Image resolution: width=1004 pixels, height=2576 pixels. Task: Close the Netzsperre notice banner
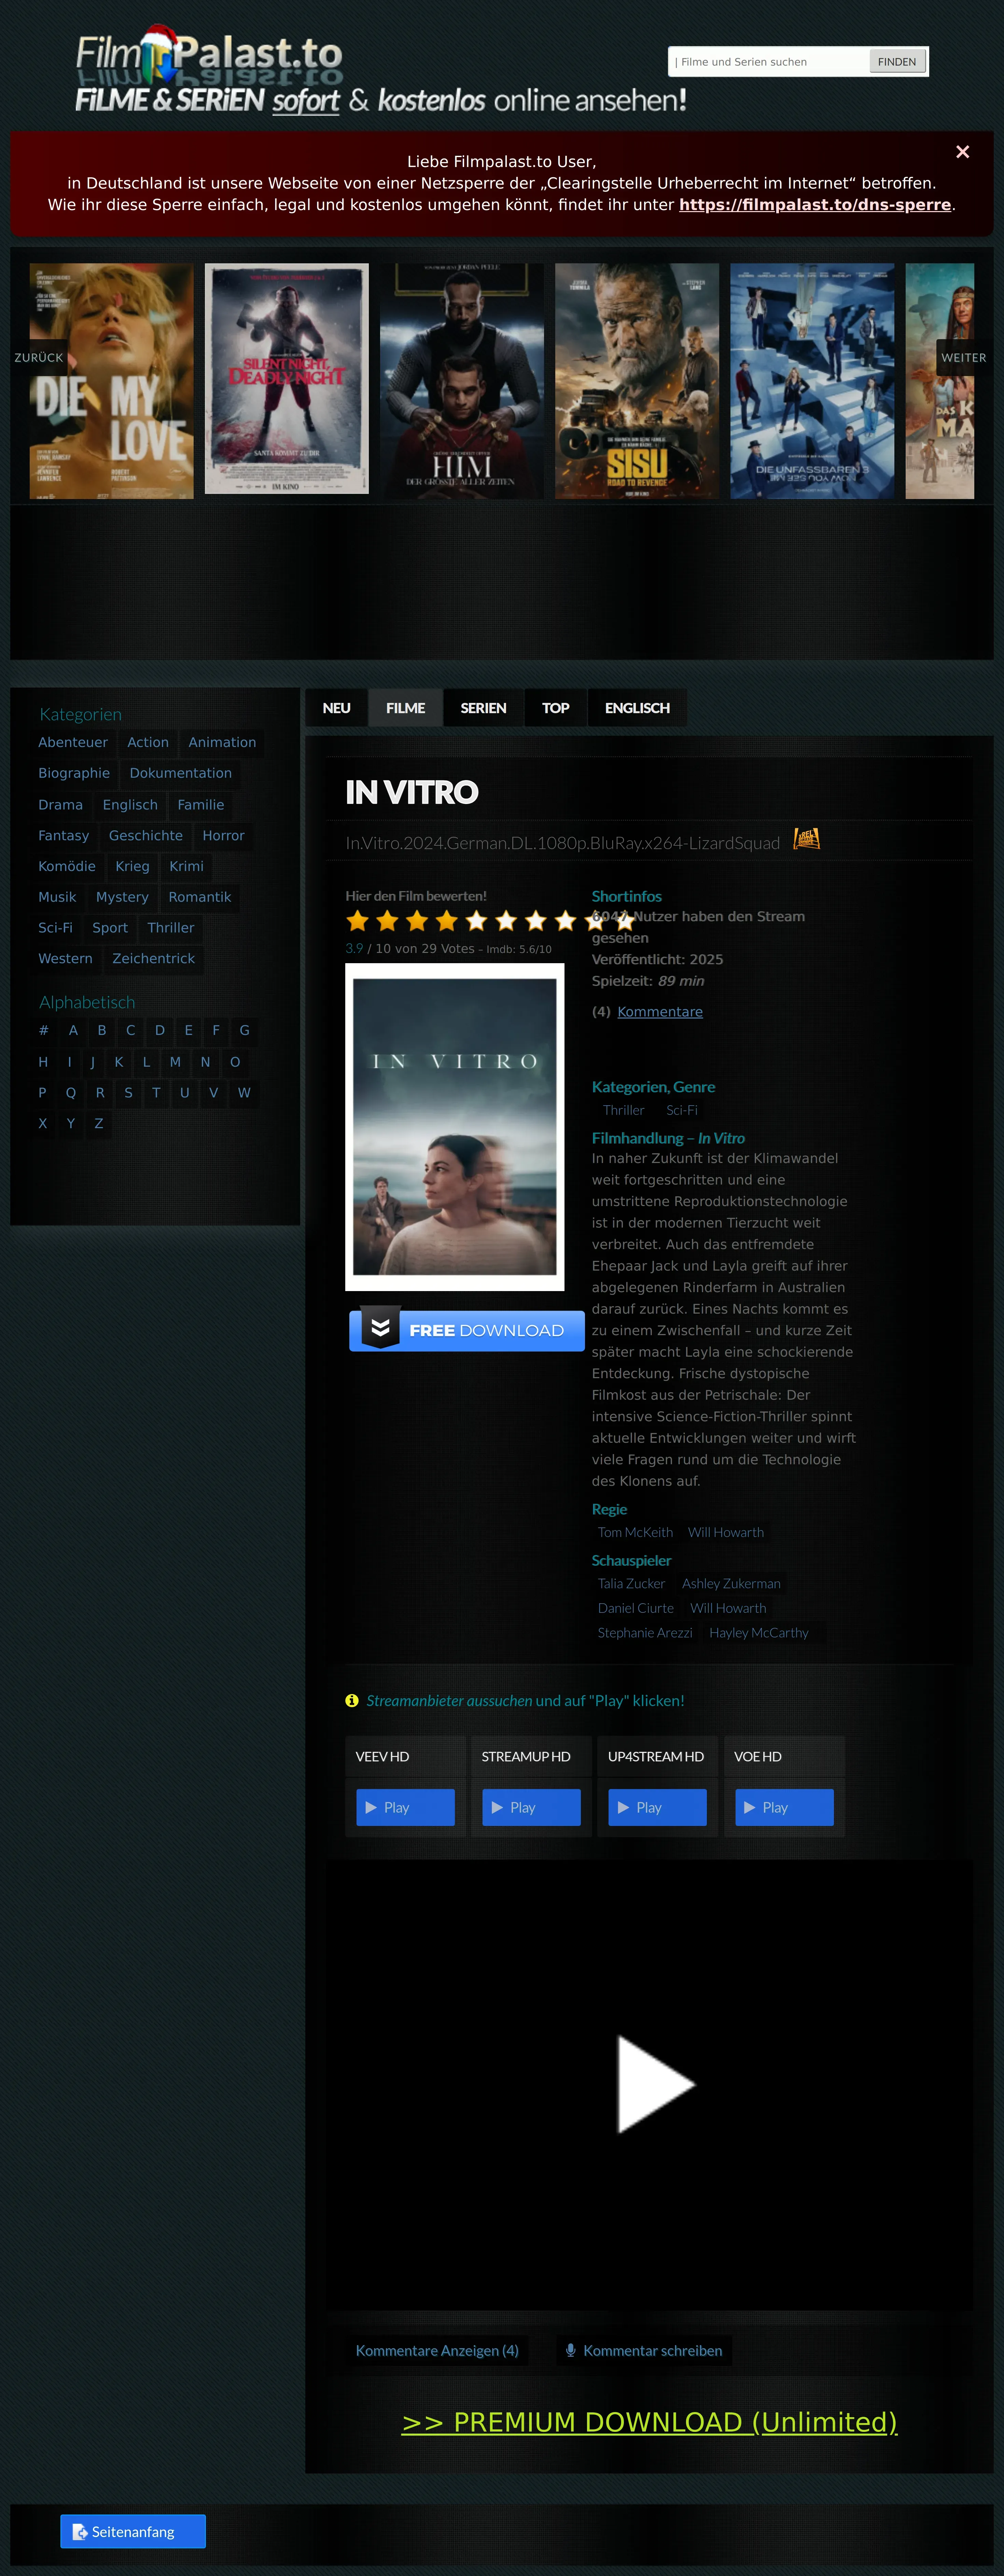tap(962, 152)
